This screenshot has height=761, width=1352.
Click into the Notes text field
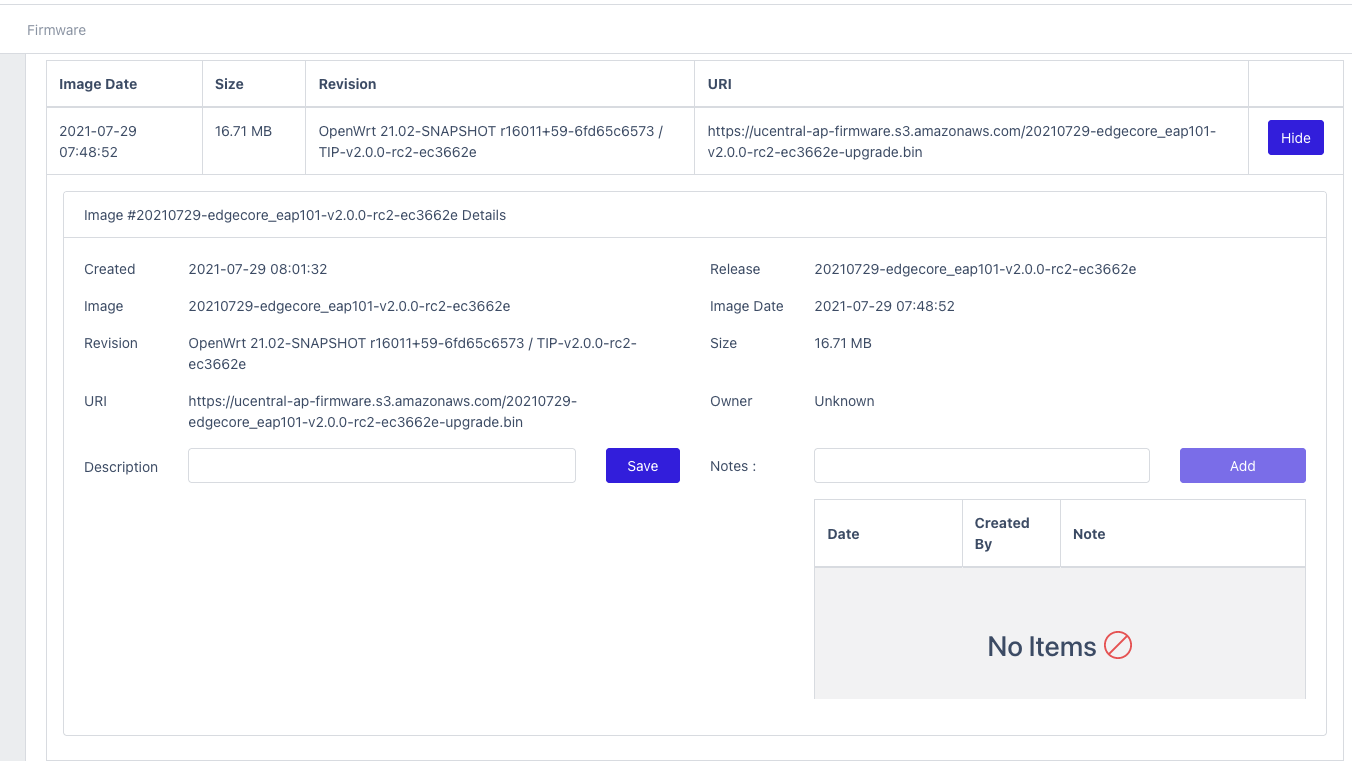(x=981, y=466)
